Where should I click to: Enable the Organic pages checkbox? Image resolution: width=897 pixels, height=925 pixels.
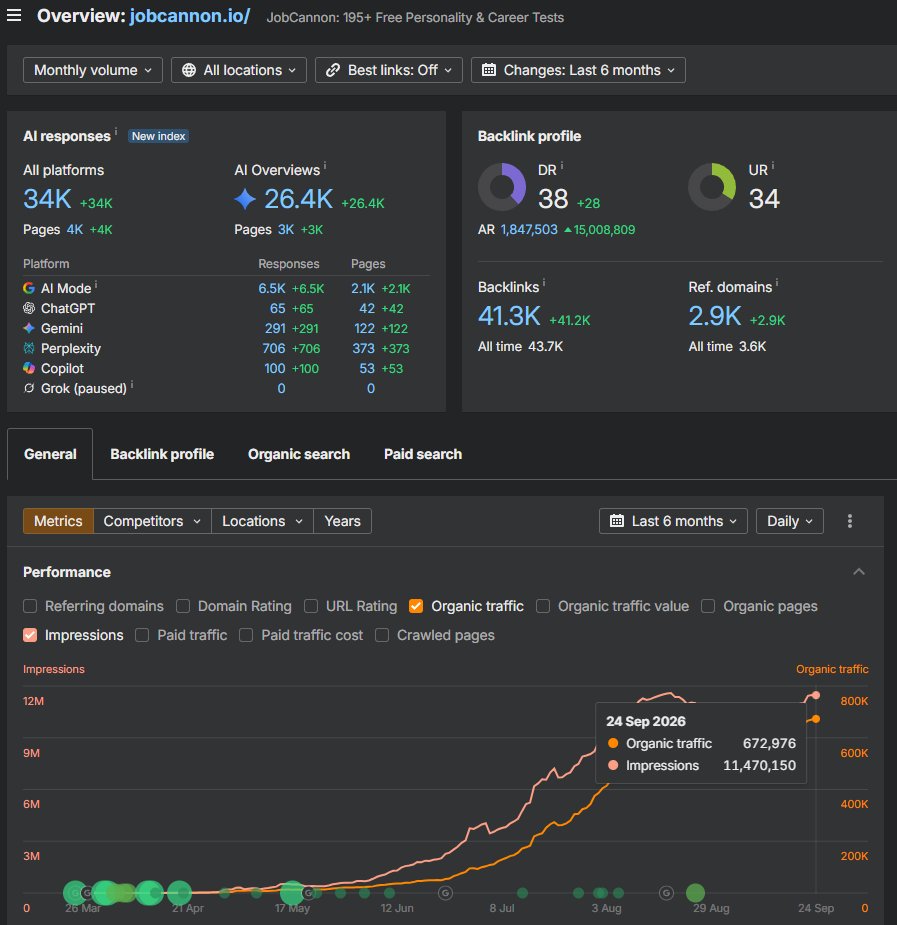point(708,606)
